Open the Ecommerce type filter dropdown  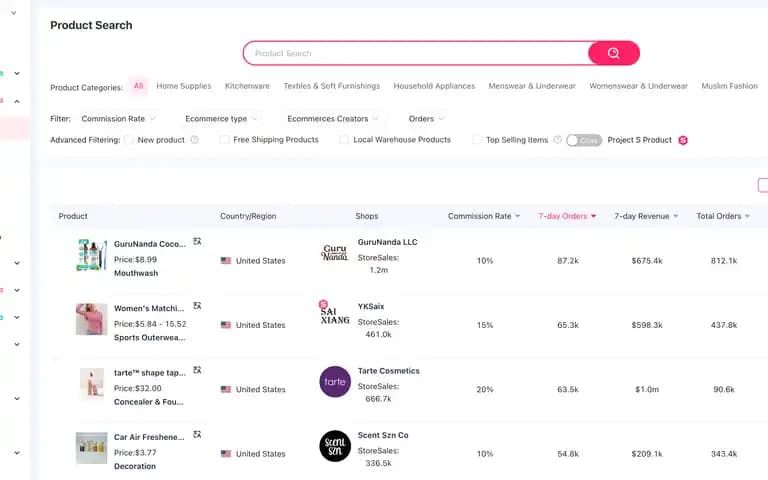point(221,119)
